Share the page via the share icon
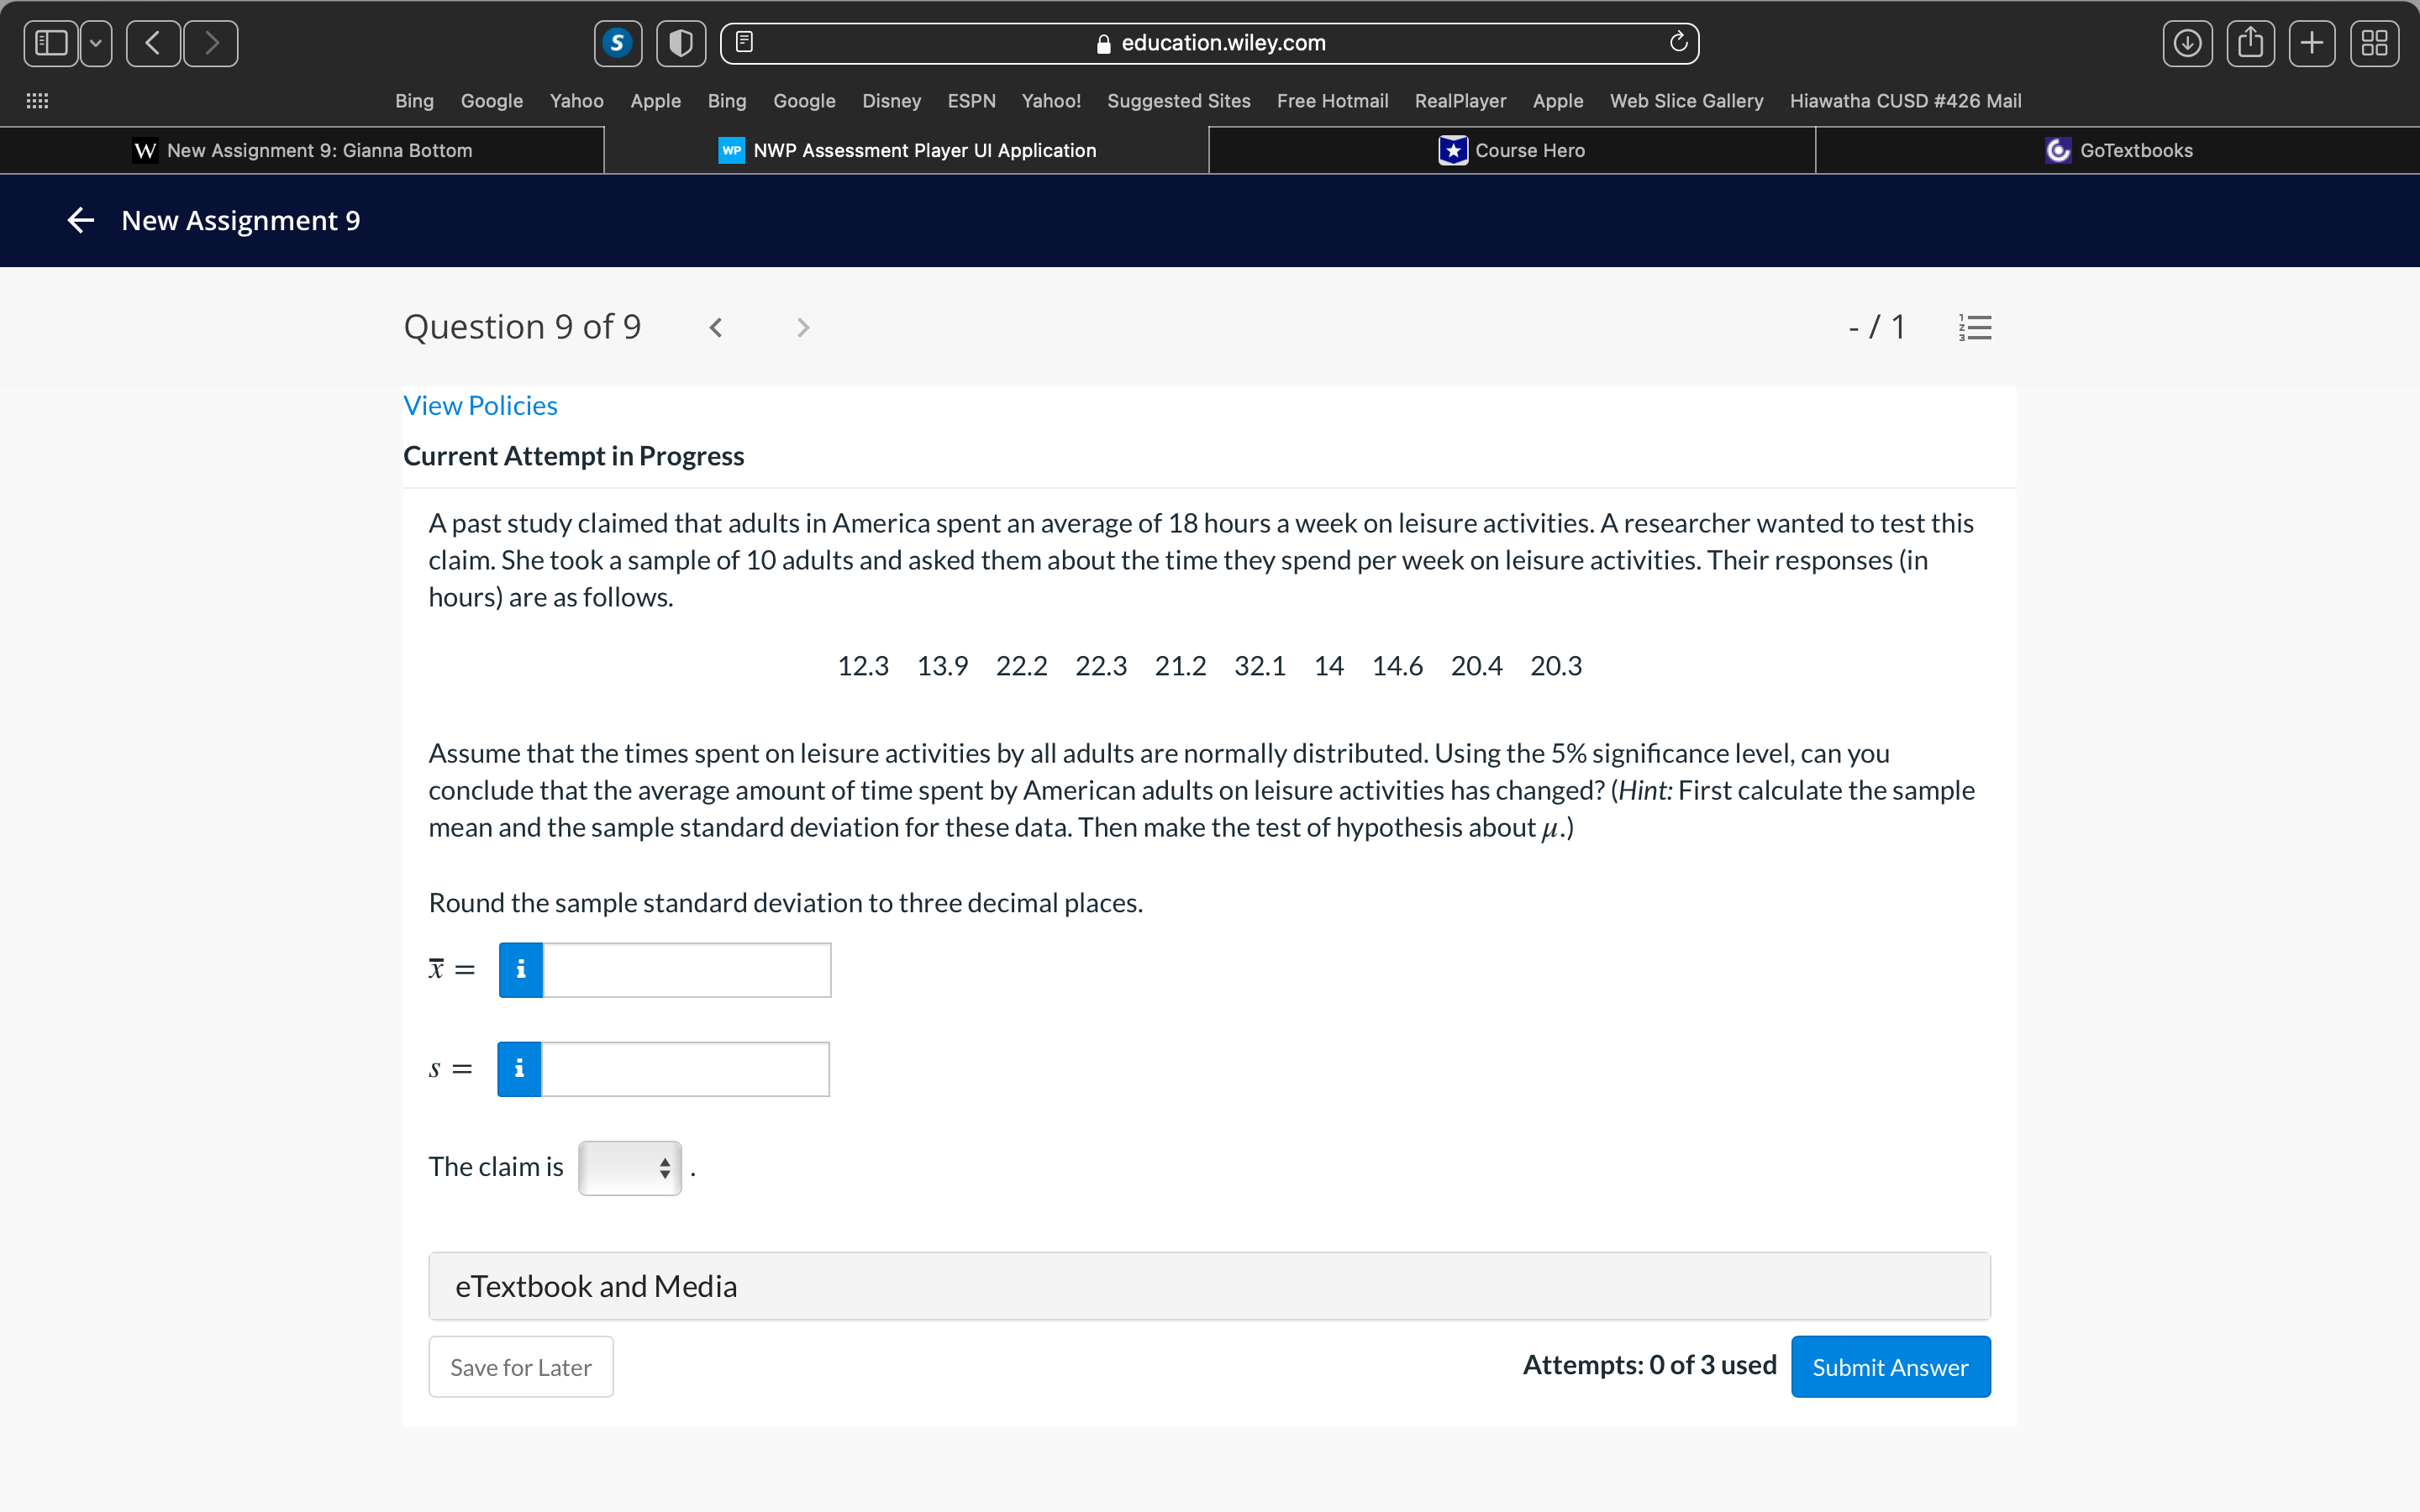 [x=2251, y=43]
